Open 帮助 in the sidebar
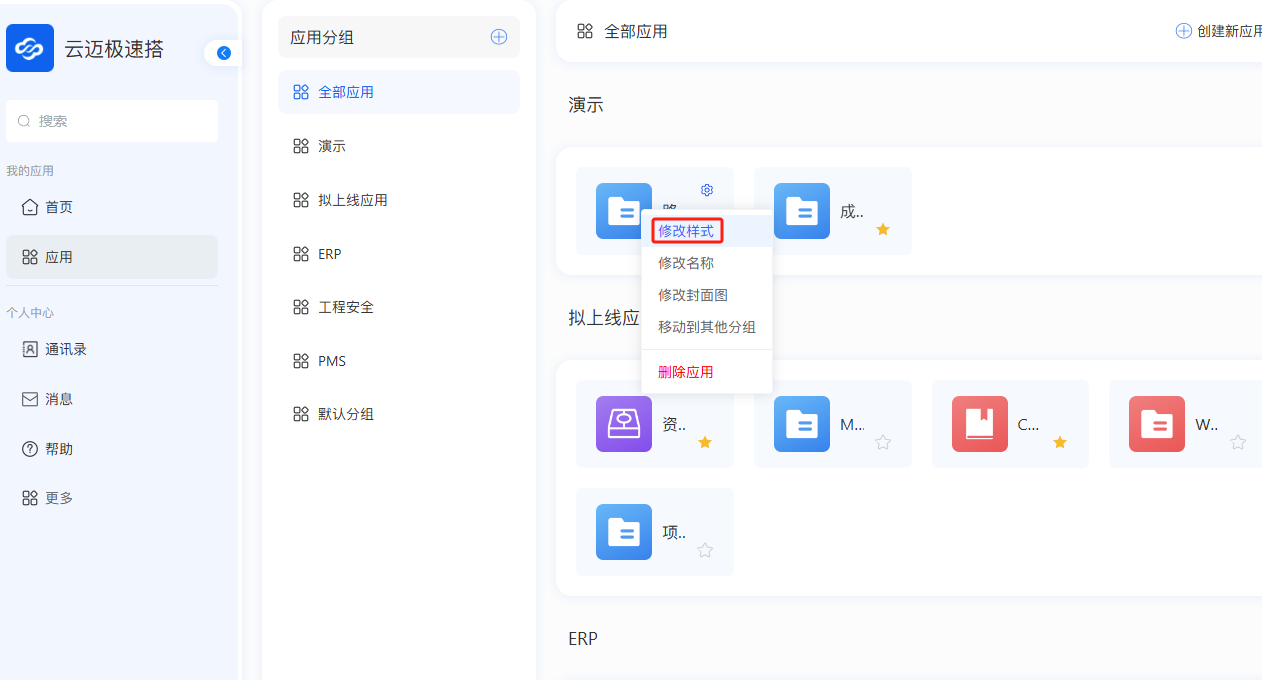Screen dimensions: 1262x680 (x=58, y=449)
